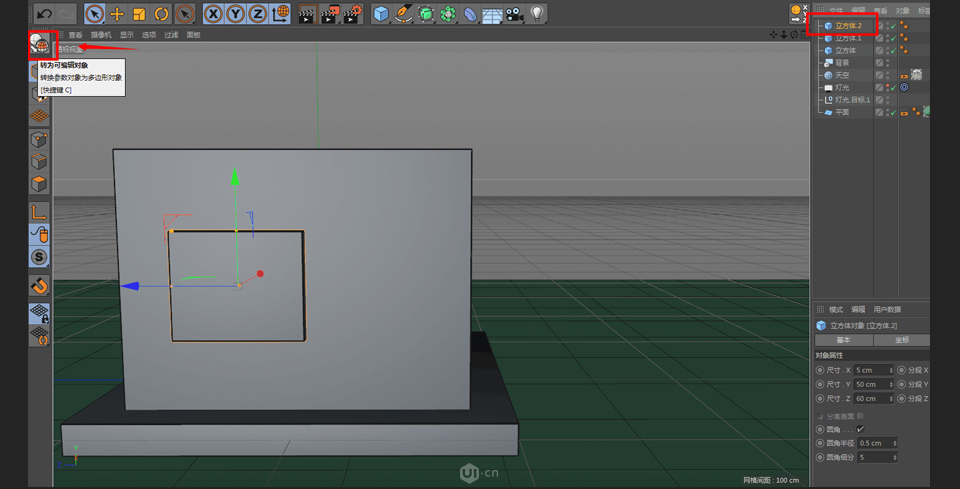Open the Light object icon
Screen dimensions: 960x489
click(x=538, y=14)
